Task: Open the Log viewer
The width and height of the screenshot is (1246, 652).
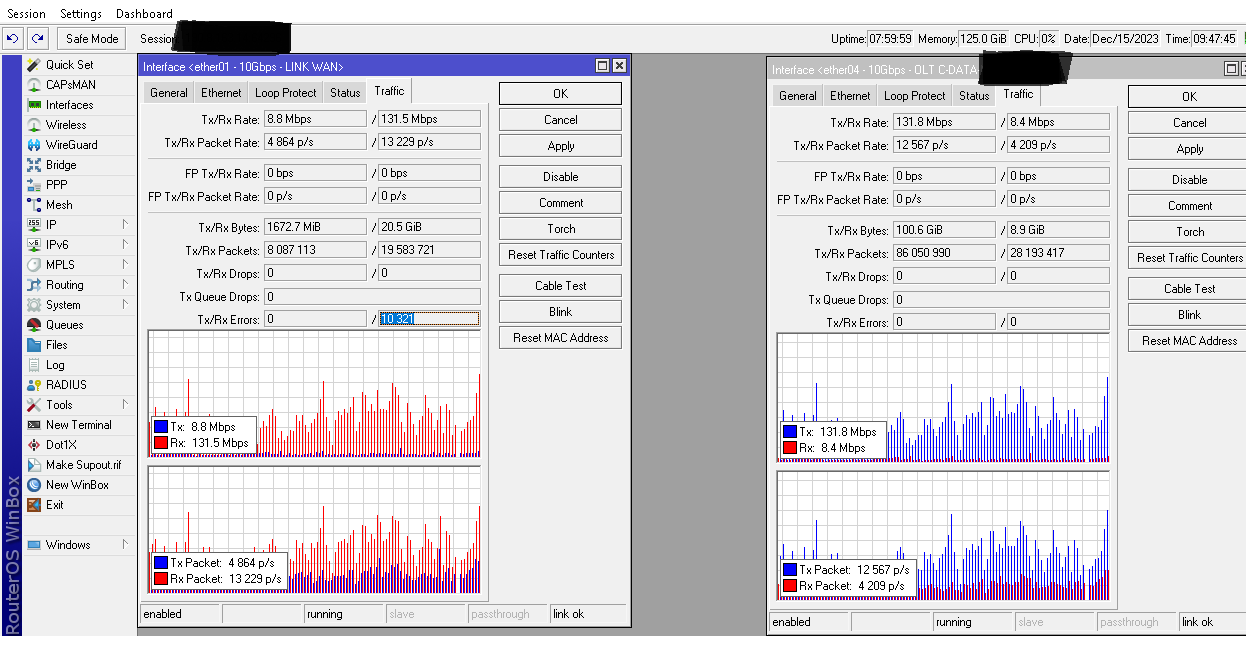Action: pyautogui.click(x=55, y=365)
